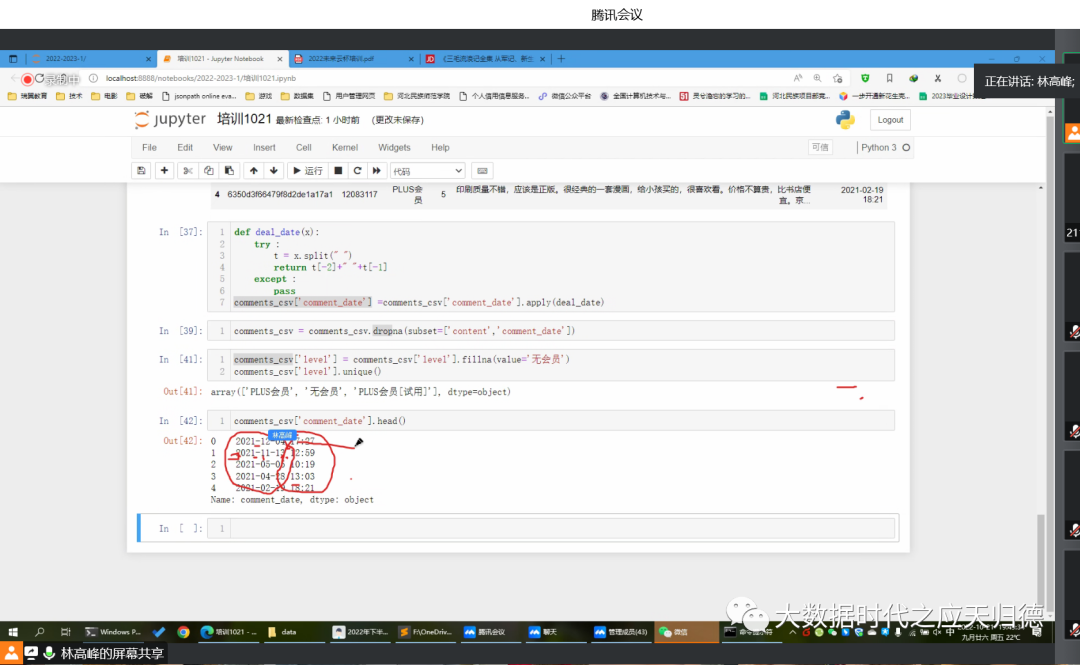
Task: Click the Python 3 kernel status circle
Action: point(906,147)
